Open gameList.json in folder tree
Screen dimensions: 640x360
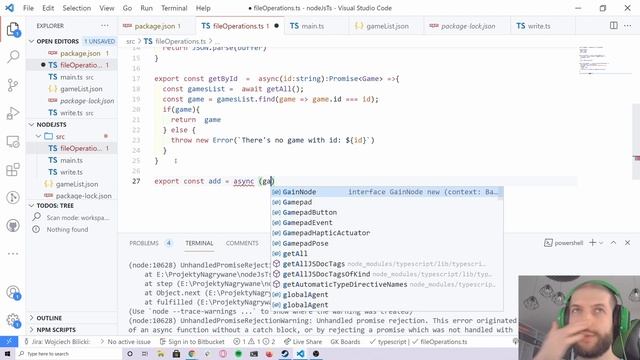[71, 184]
